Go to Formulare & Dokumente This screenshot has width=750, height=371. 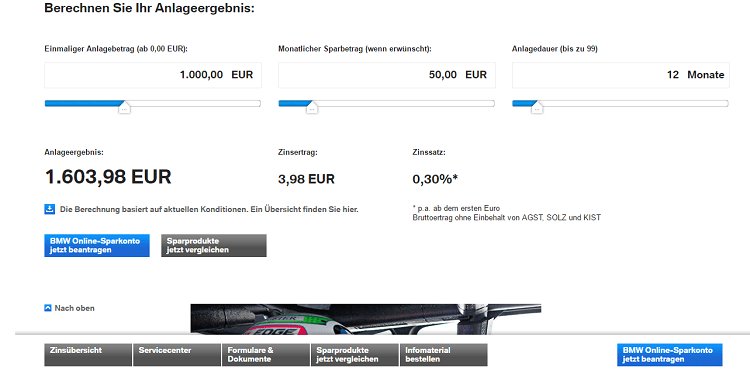(266, 355)
